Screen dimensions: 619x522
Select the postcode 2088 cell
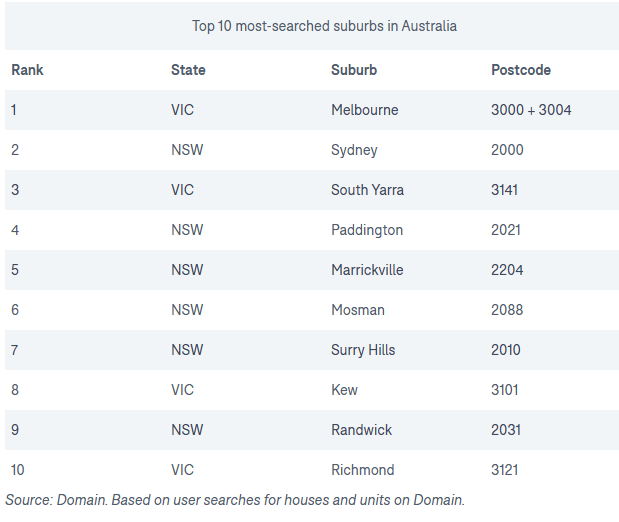point(507,310)
